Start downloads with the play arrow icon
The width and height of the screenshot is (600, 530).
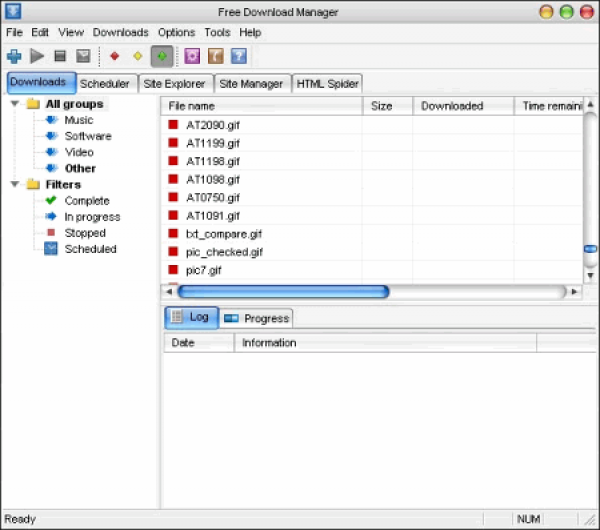(x=37, y=56)
